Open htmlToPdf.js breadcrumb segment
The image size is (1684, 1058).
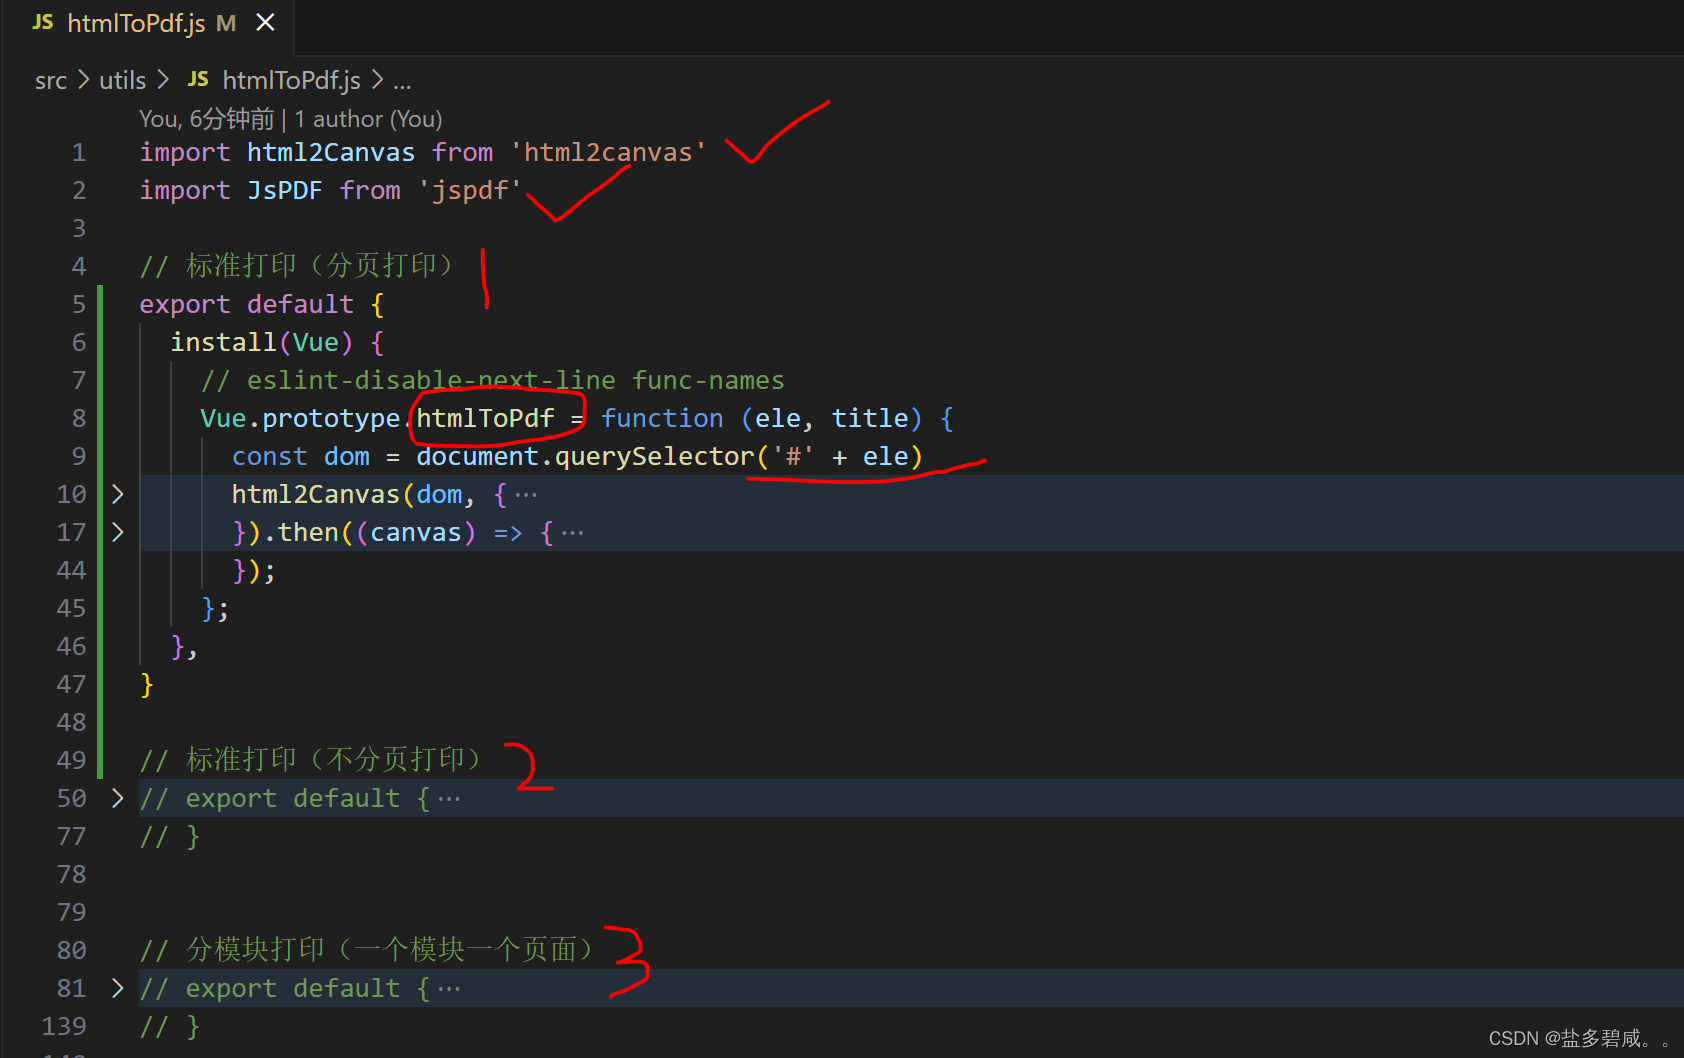pos(291,80)
